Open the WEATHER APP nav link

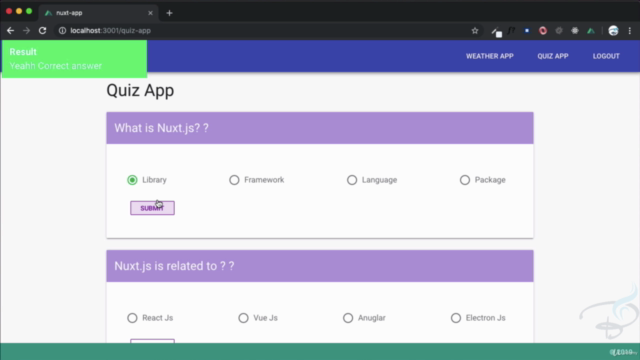tap(489, 56)
